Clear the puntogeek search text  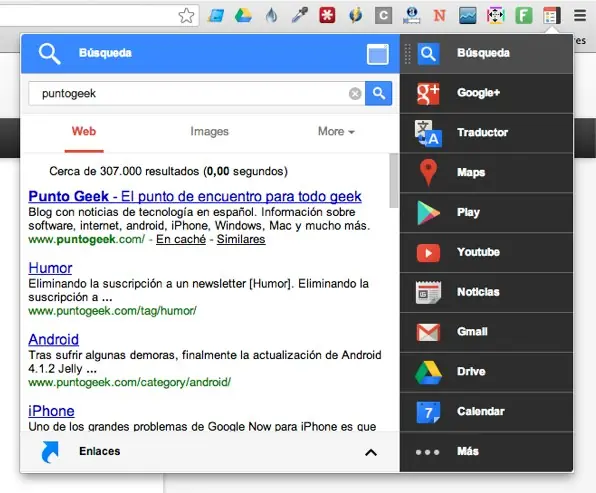click(355, 94)
